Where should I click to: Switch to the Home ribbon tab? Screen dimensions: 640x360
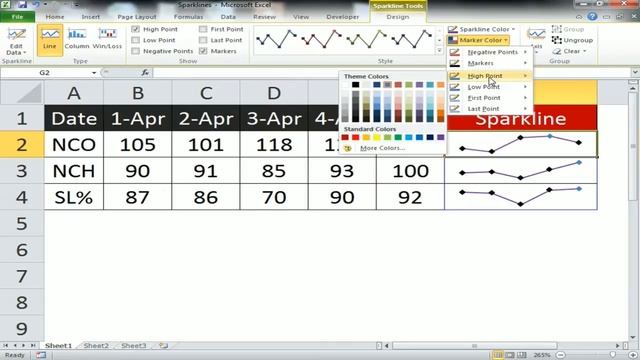55,17
